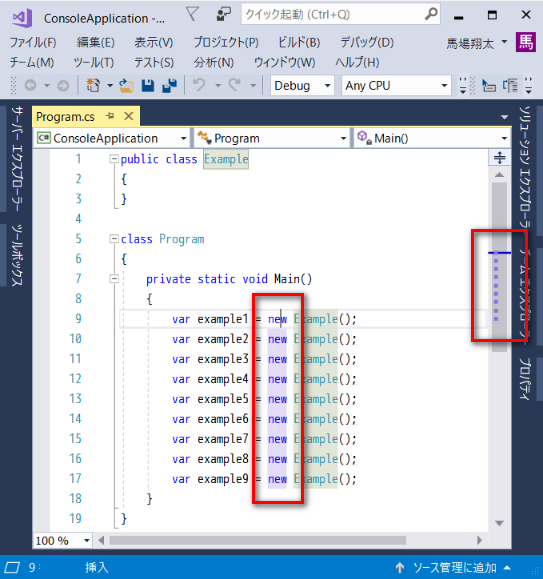Click the Redo arrow icon
The width and height of the screenshot is (543, 579).
(234, 85)
